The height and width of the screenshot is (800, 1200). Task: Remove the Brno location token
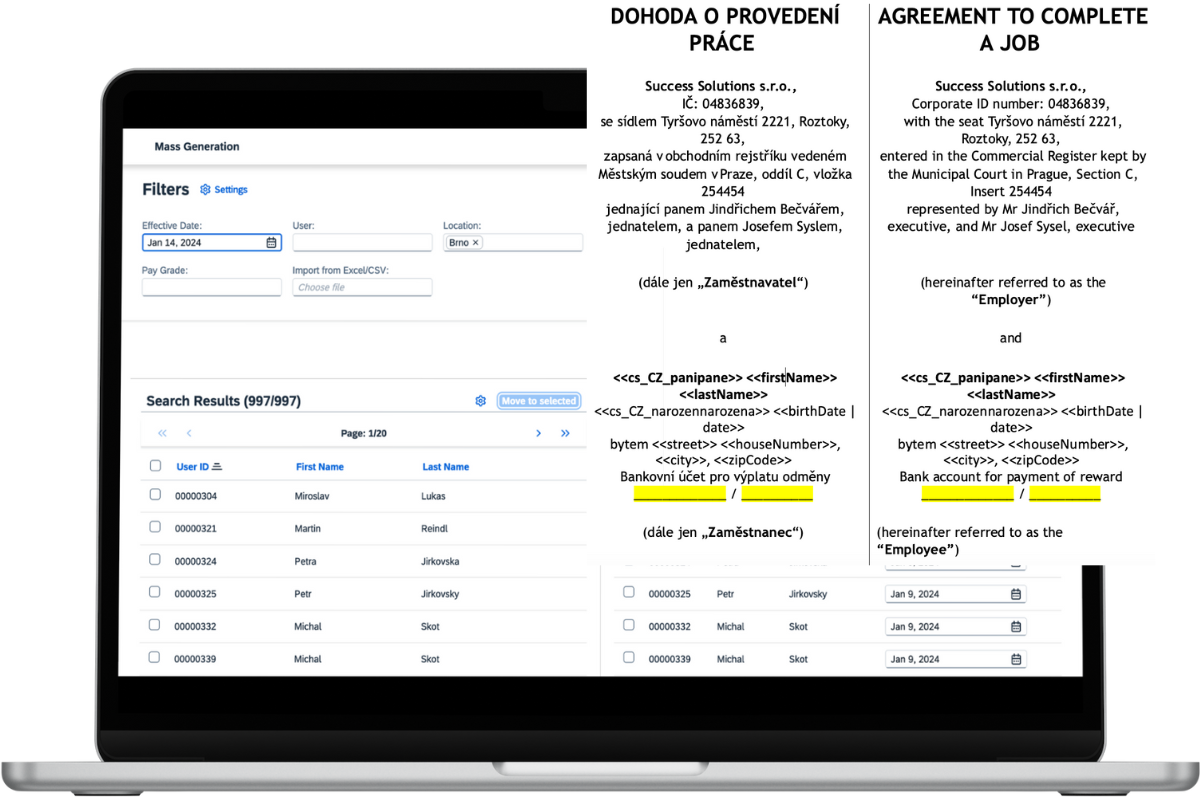tap(475, 243)
